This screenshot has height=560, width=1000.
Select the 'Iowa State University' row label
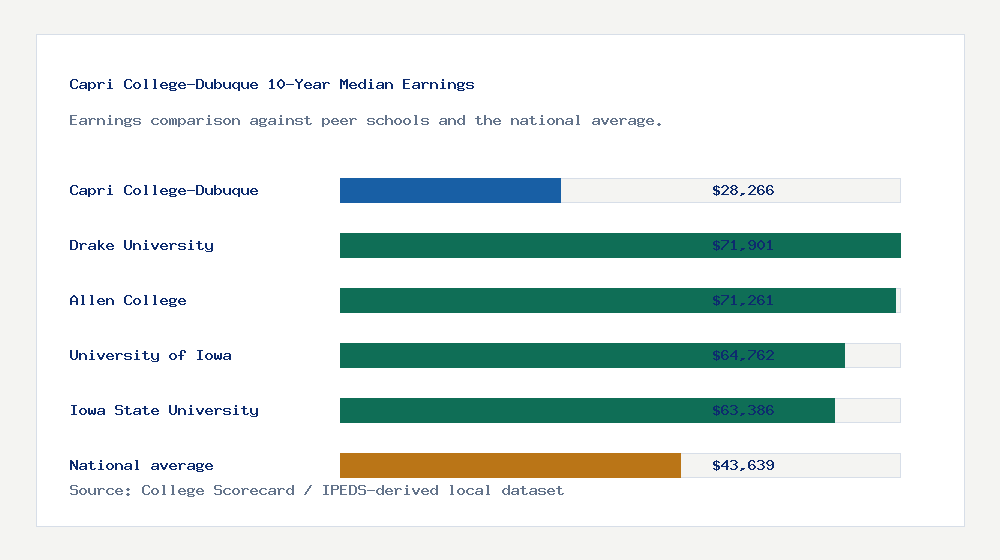pos(164,410)
